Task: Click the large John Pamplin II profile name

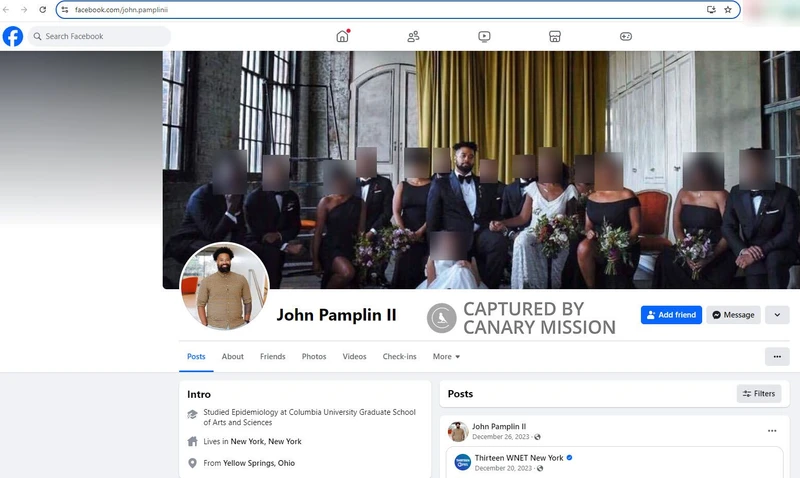Action: 336,315
